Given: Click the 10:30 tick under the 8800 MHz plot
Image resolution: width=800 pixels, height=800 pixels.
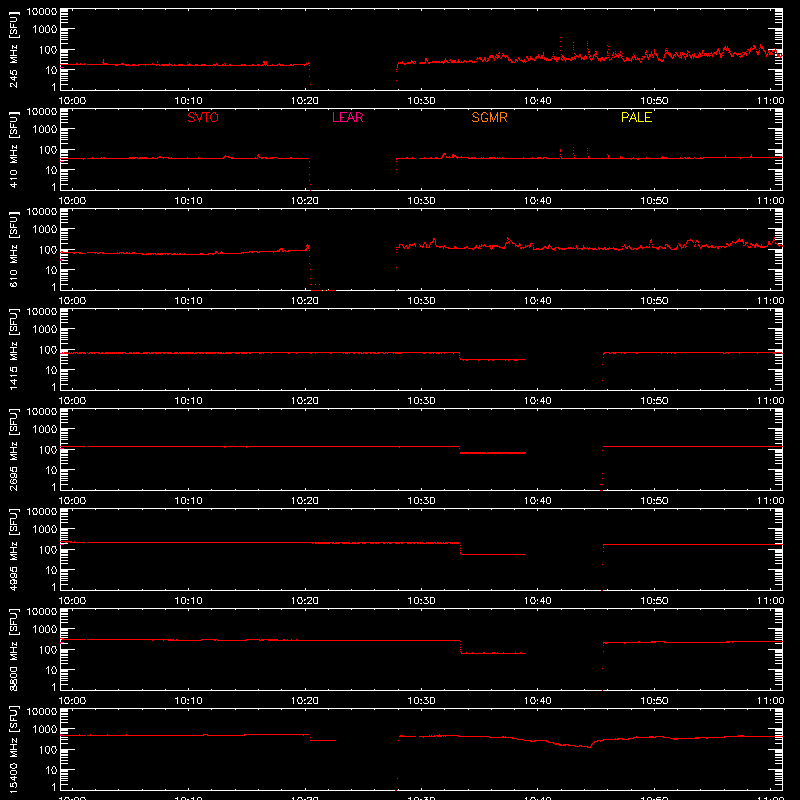Looking at the screenshot, I should (421, 701).
